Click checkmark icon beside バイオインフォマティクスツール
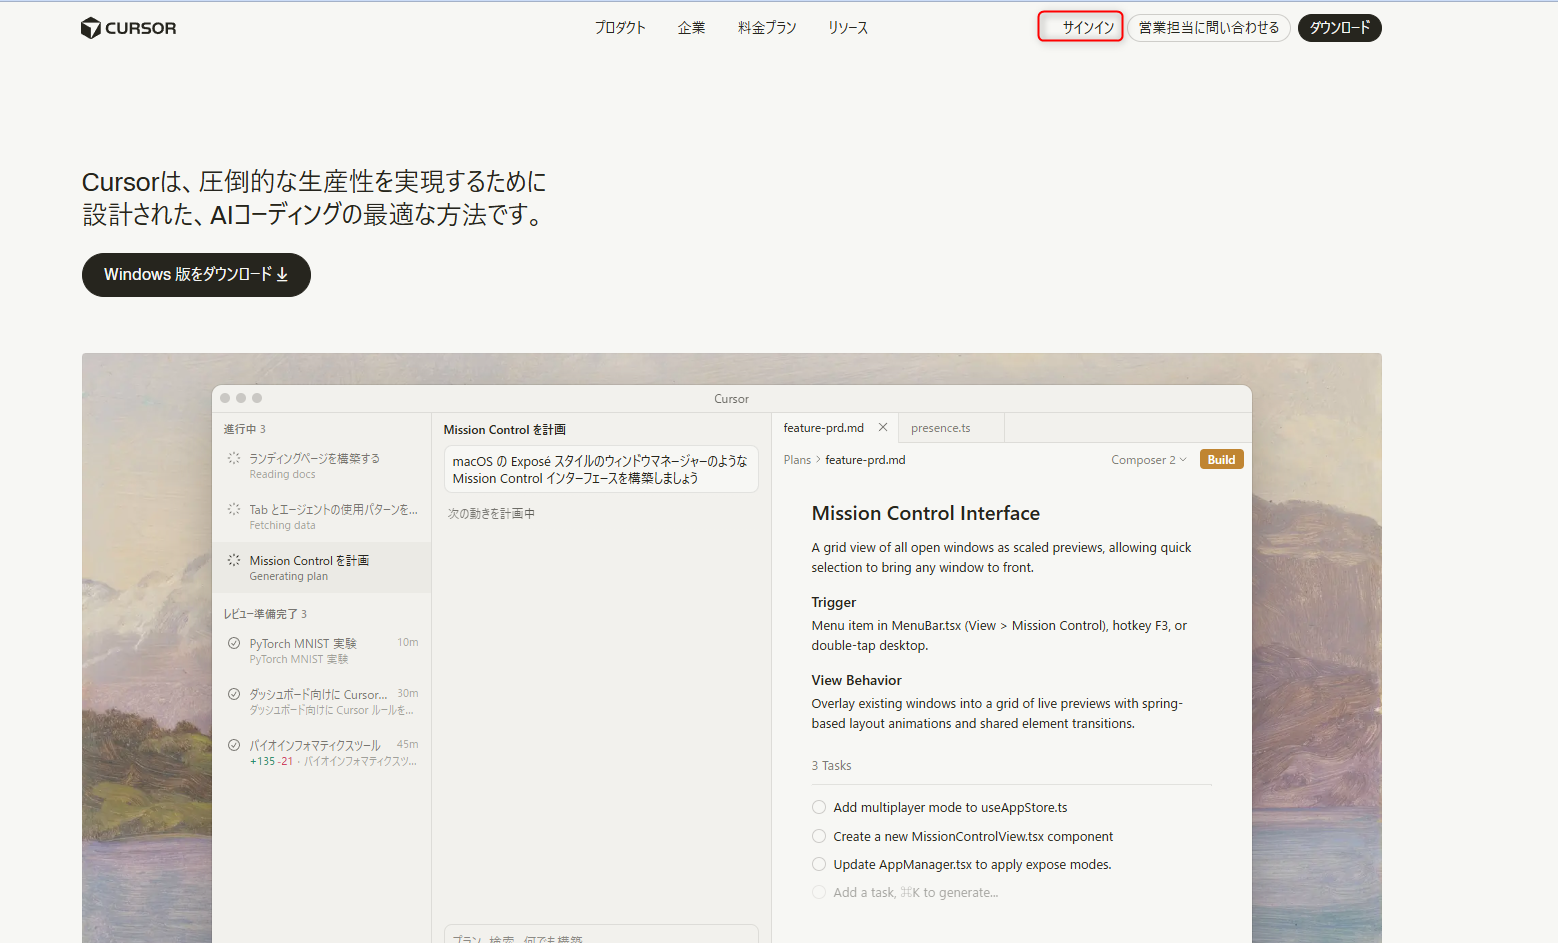The image size is (1558, 943). pyautogui.click(x=234, y=745)
